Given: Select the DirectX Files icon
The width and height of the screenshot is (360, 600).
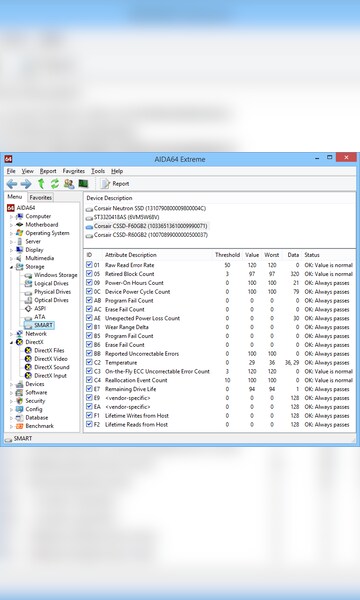Looking at the screenshot, I should pos(28,351).
